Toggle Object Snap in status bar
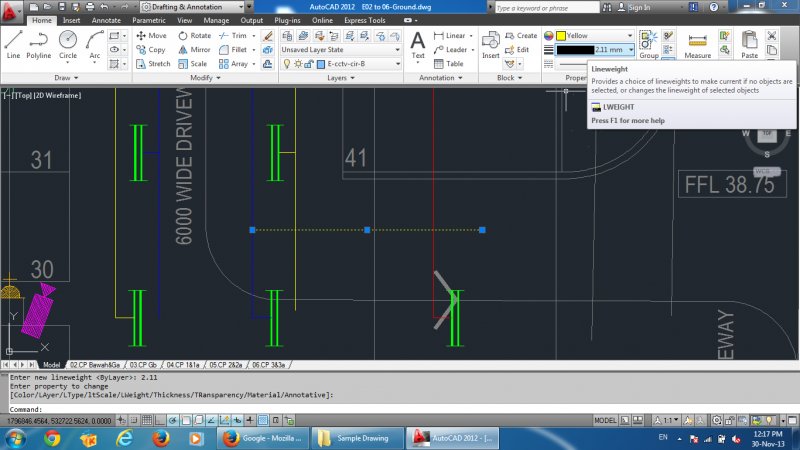The height and width of the screenshot is (450, 800). point(186,420)
